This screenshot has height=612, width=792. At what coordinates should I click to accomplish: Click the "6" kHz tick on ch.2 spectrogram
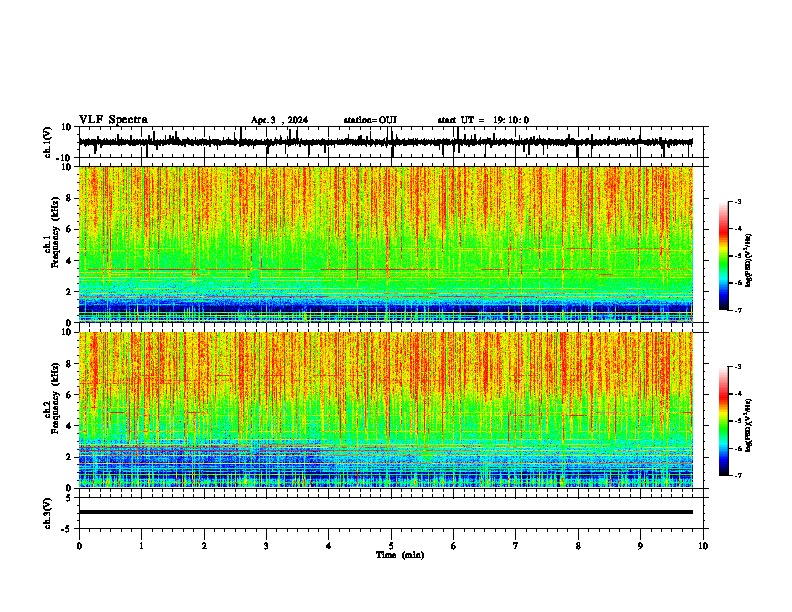coord(70,394)
